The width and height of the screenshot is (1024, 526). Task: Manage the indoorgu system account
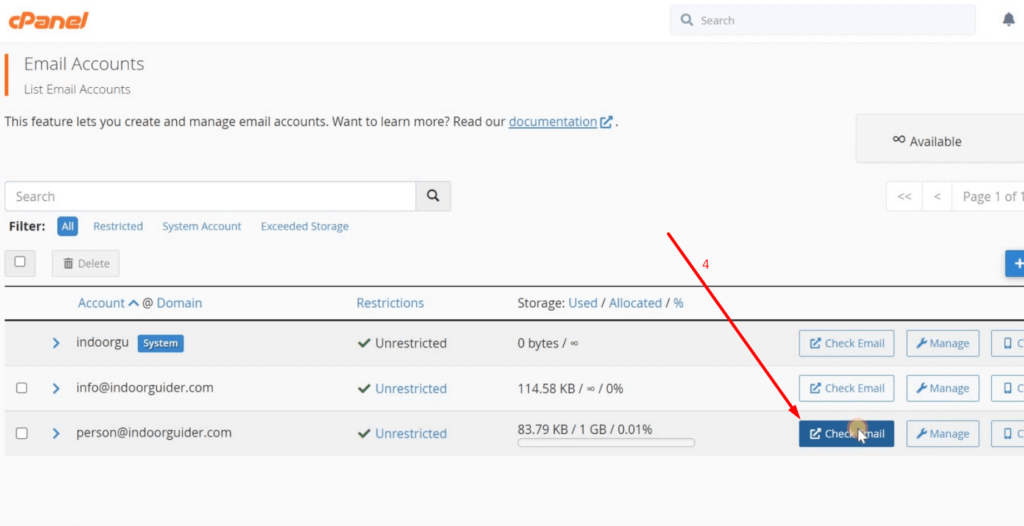pos(942,343)
